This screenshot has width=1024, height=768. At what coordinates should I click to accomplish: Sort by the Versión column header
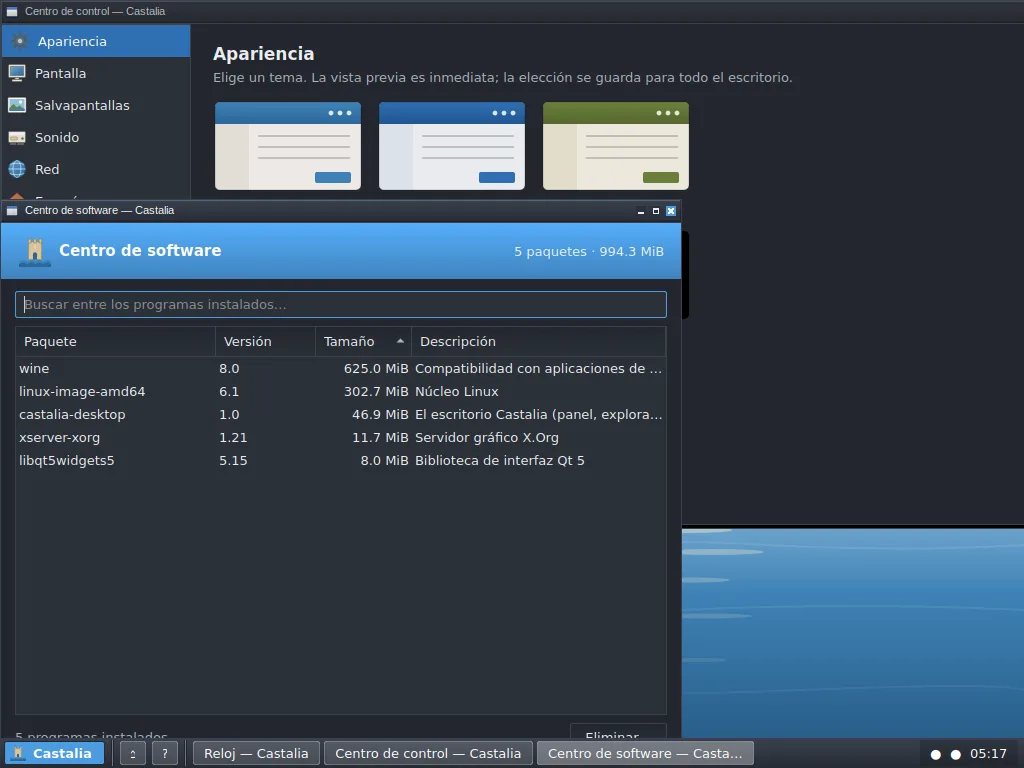tap(265, 342)
